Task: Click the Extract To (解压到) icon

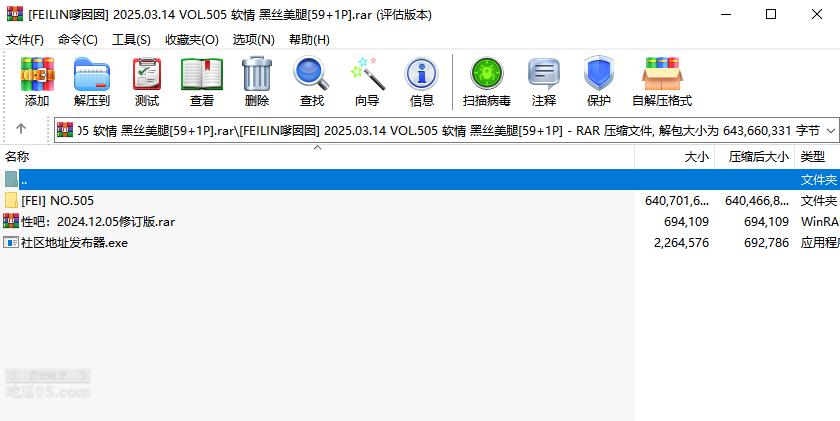Action: tap(92, 82)
